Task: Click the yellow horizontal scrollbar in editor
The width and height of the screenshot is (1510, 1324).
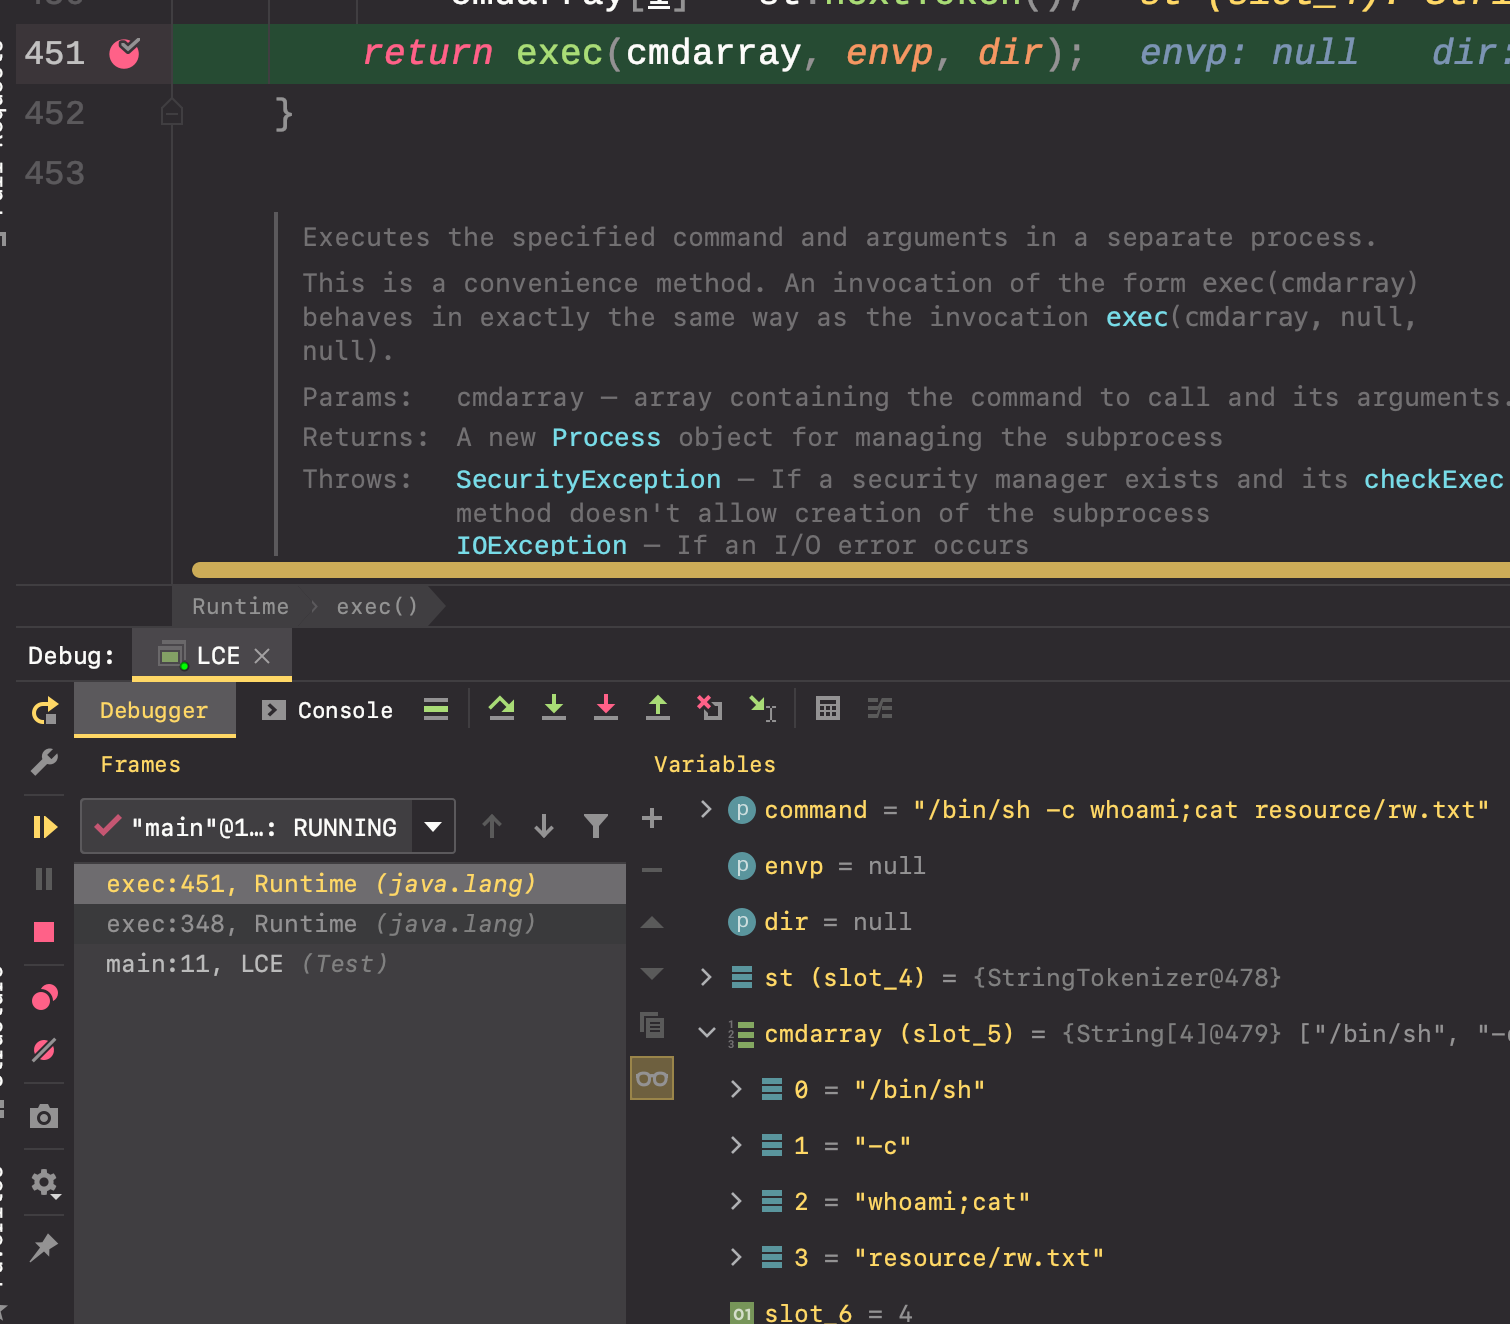Action: point(851,570)
